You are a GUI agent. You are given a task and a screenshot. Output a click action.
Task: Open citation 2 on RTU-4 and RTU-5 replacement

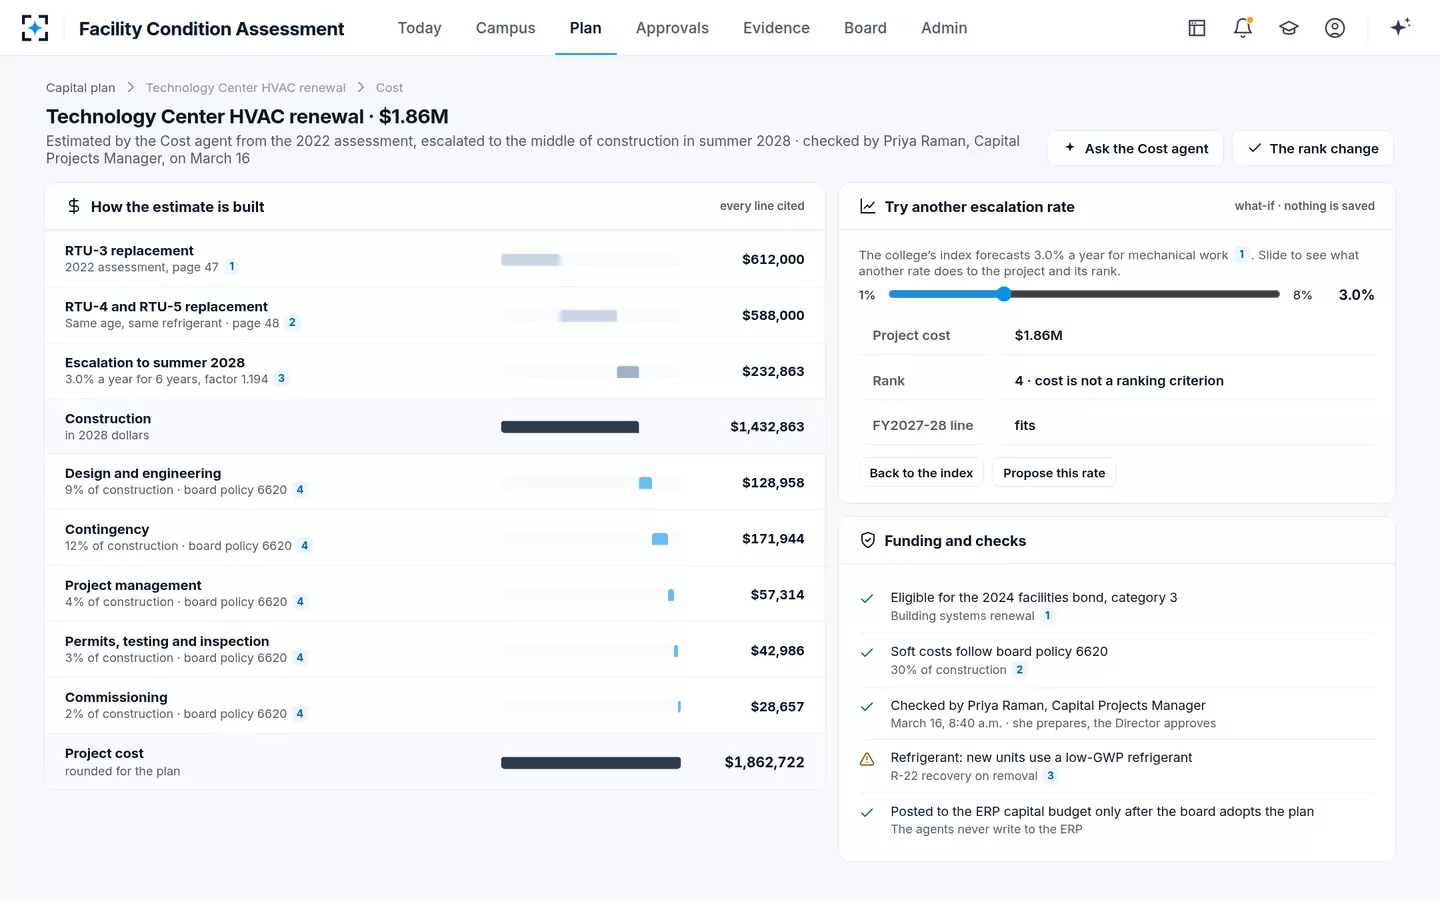pyautogui.click(x=292, y=323)
